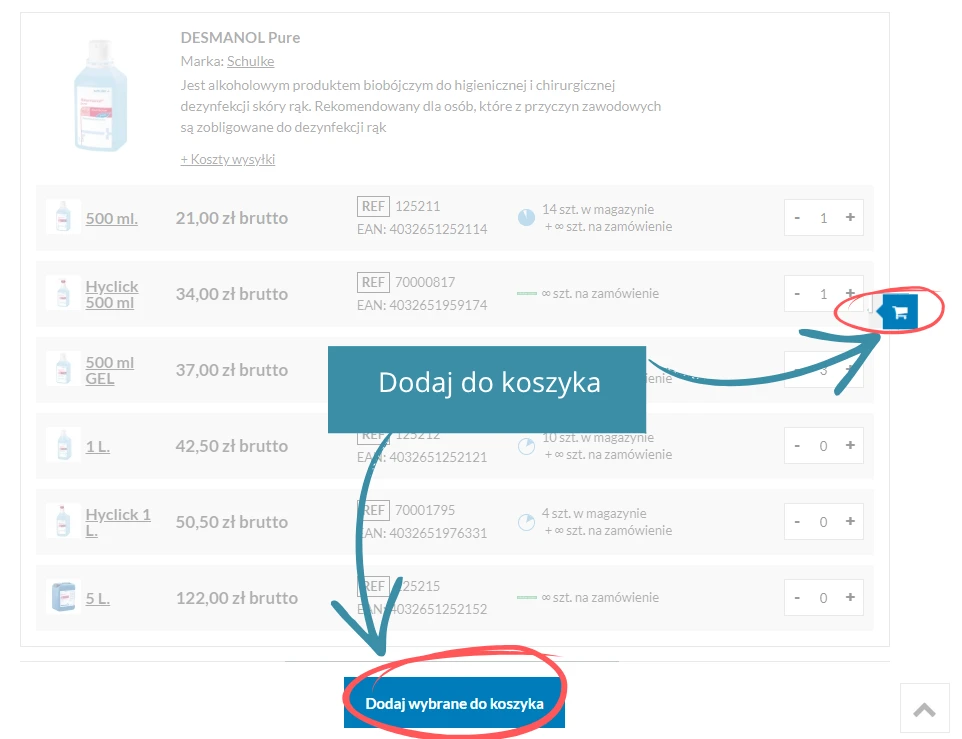Decrease quantity for Hyclick 1 L.

(x=797, y=522)
